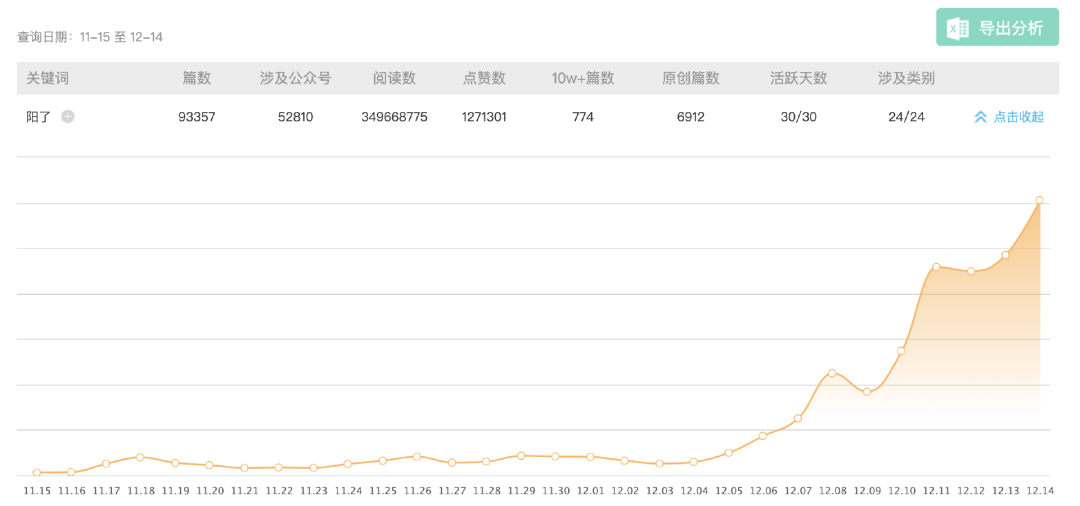Image resolution: width=1080 pixels, height=506 pixels.
Task: Export the analysis with 导出分析 button
Action: [997, 28]
